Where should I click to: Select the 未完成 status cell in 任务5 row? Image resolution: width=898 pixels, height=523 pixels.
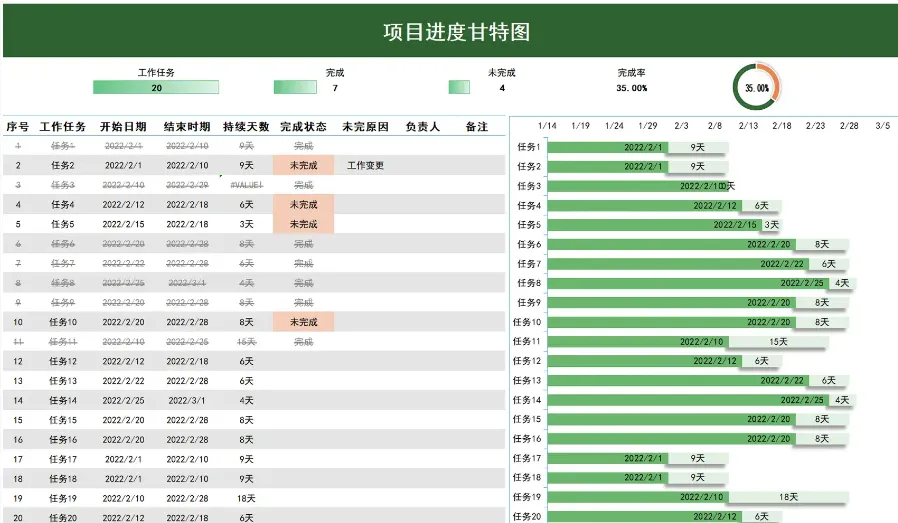point(304,224)
